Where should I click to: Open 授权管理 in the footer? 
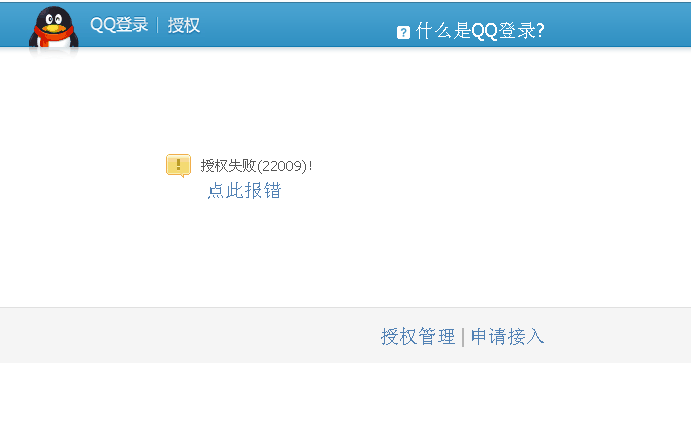coord(418,337)
